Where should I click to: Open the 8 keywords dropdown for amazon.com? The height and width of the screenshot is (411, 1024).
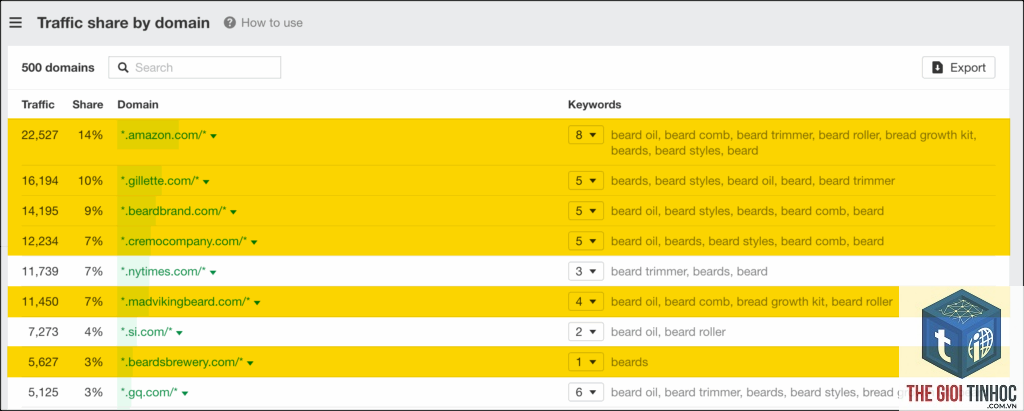pos(585,135)
